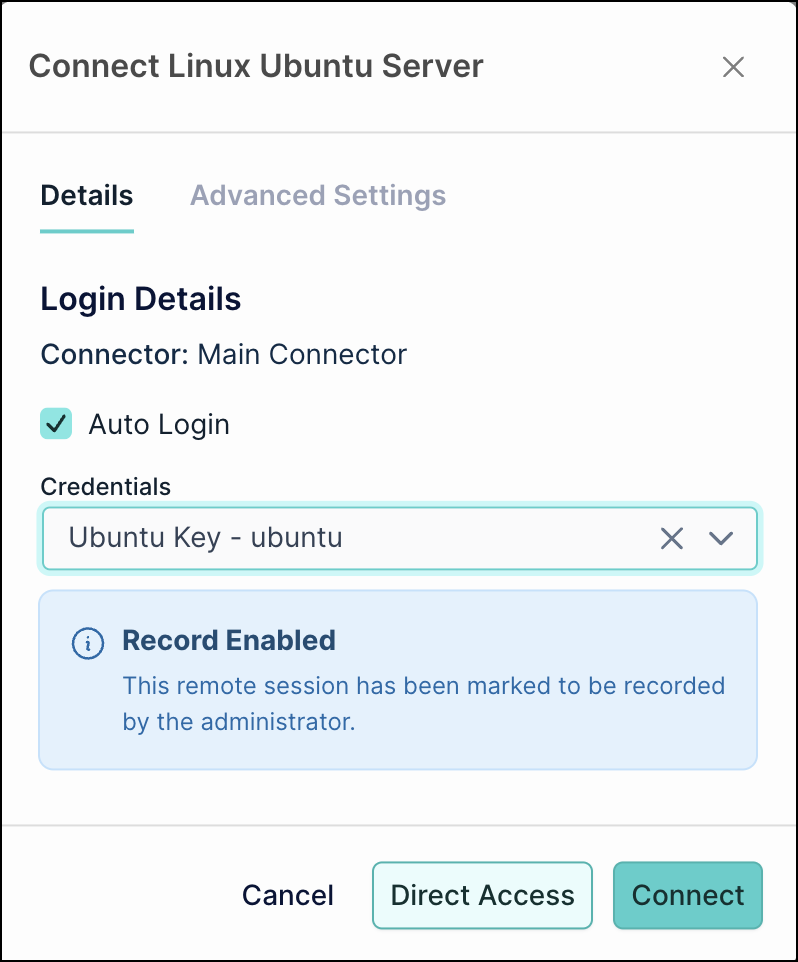Switch to the Details tab
Image resolution: width=798 pixels, height=962 pixels.
pyautogui.click(x=87, y=195)
